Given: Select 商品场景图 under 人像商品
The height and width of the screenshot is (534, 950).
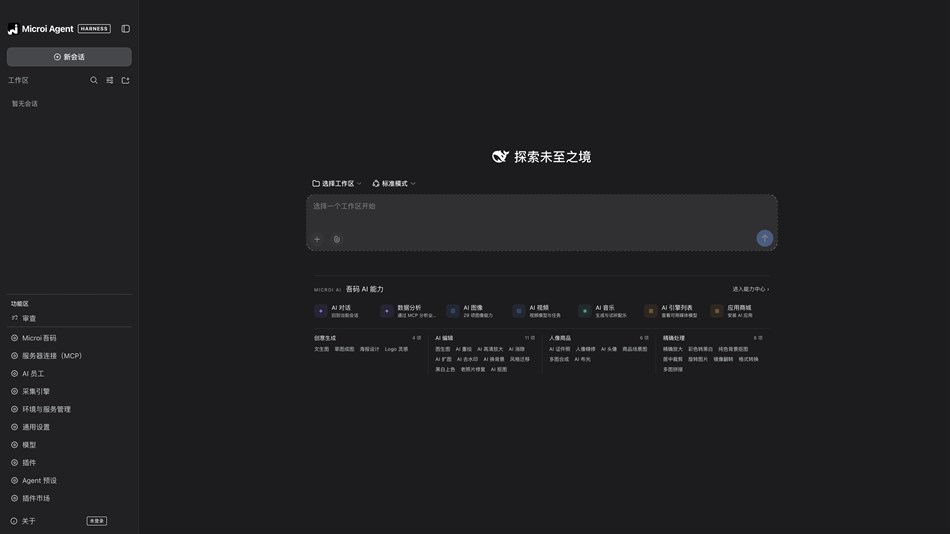Looking at the screenshot, I should [634, 349].
